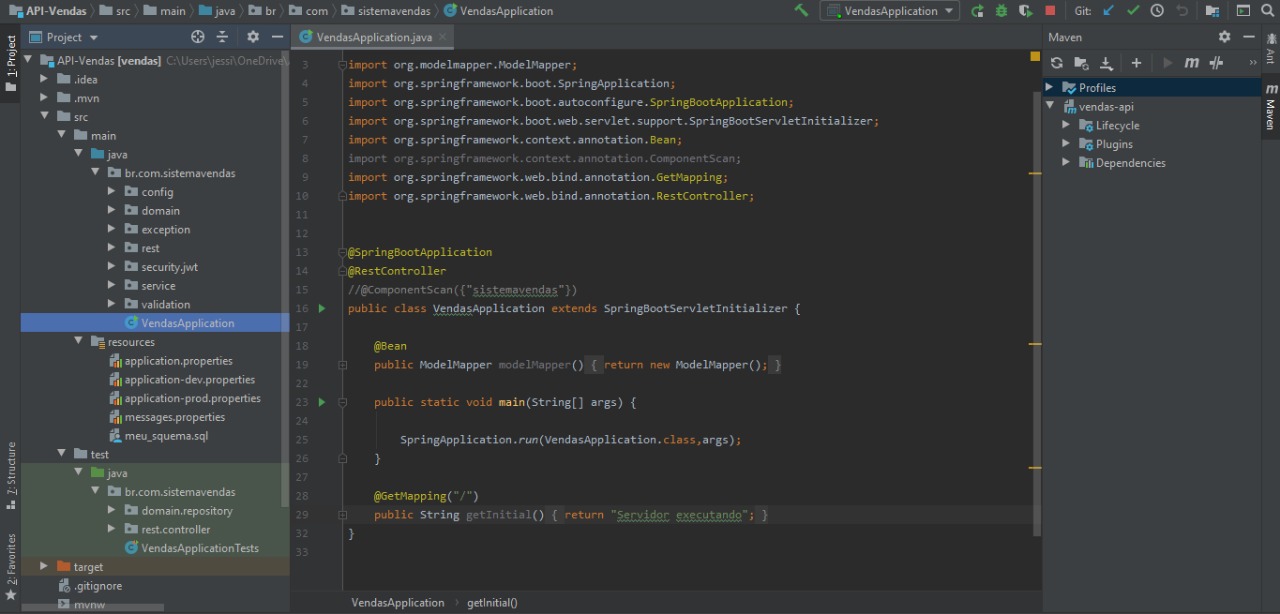Click getInitial() in the bottom breadcrumb
Screen dimensions: 1280x614
492,603
